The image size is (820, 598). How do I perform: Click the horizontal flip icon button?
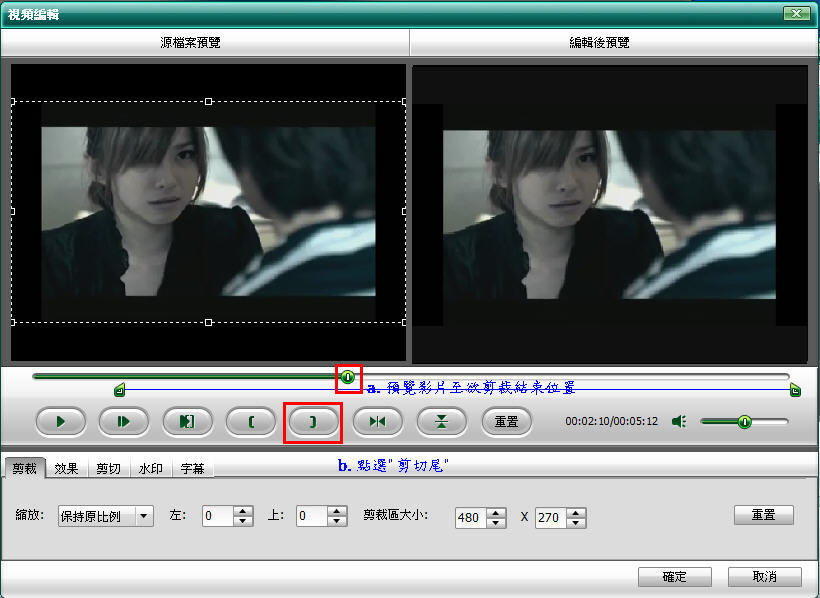coord(377,422)
